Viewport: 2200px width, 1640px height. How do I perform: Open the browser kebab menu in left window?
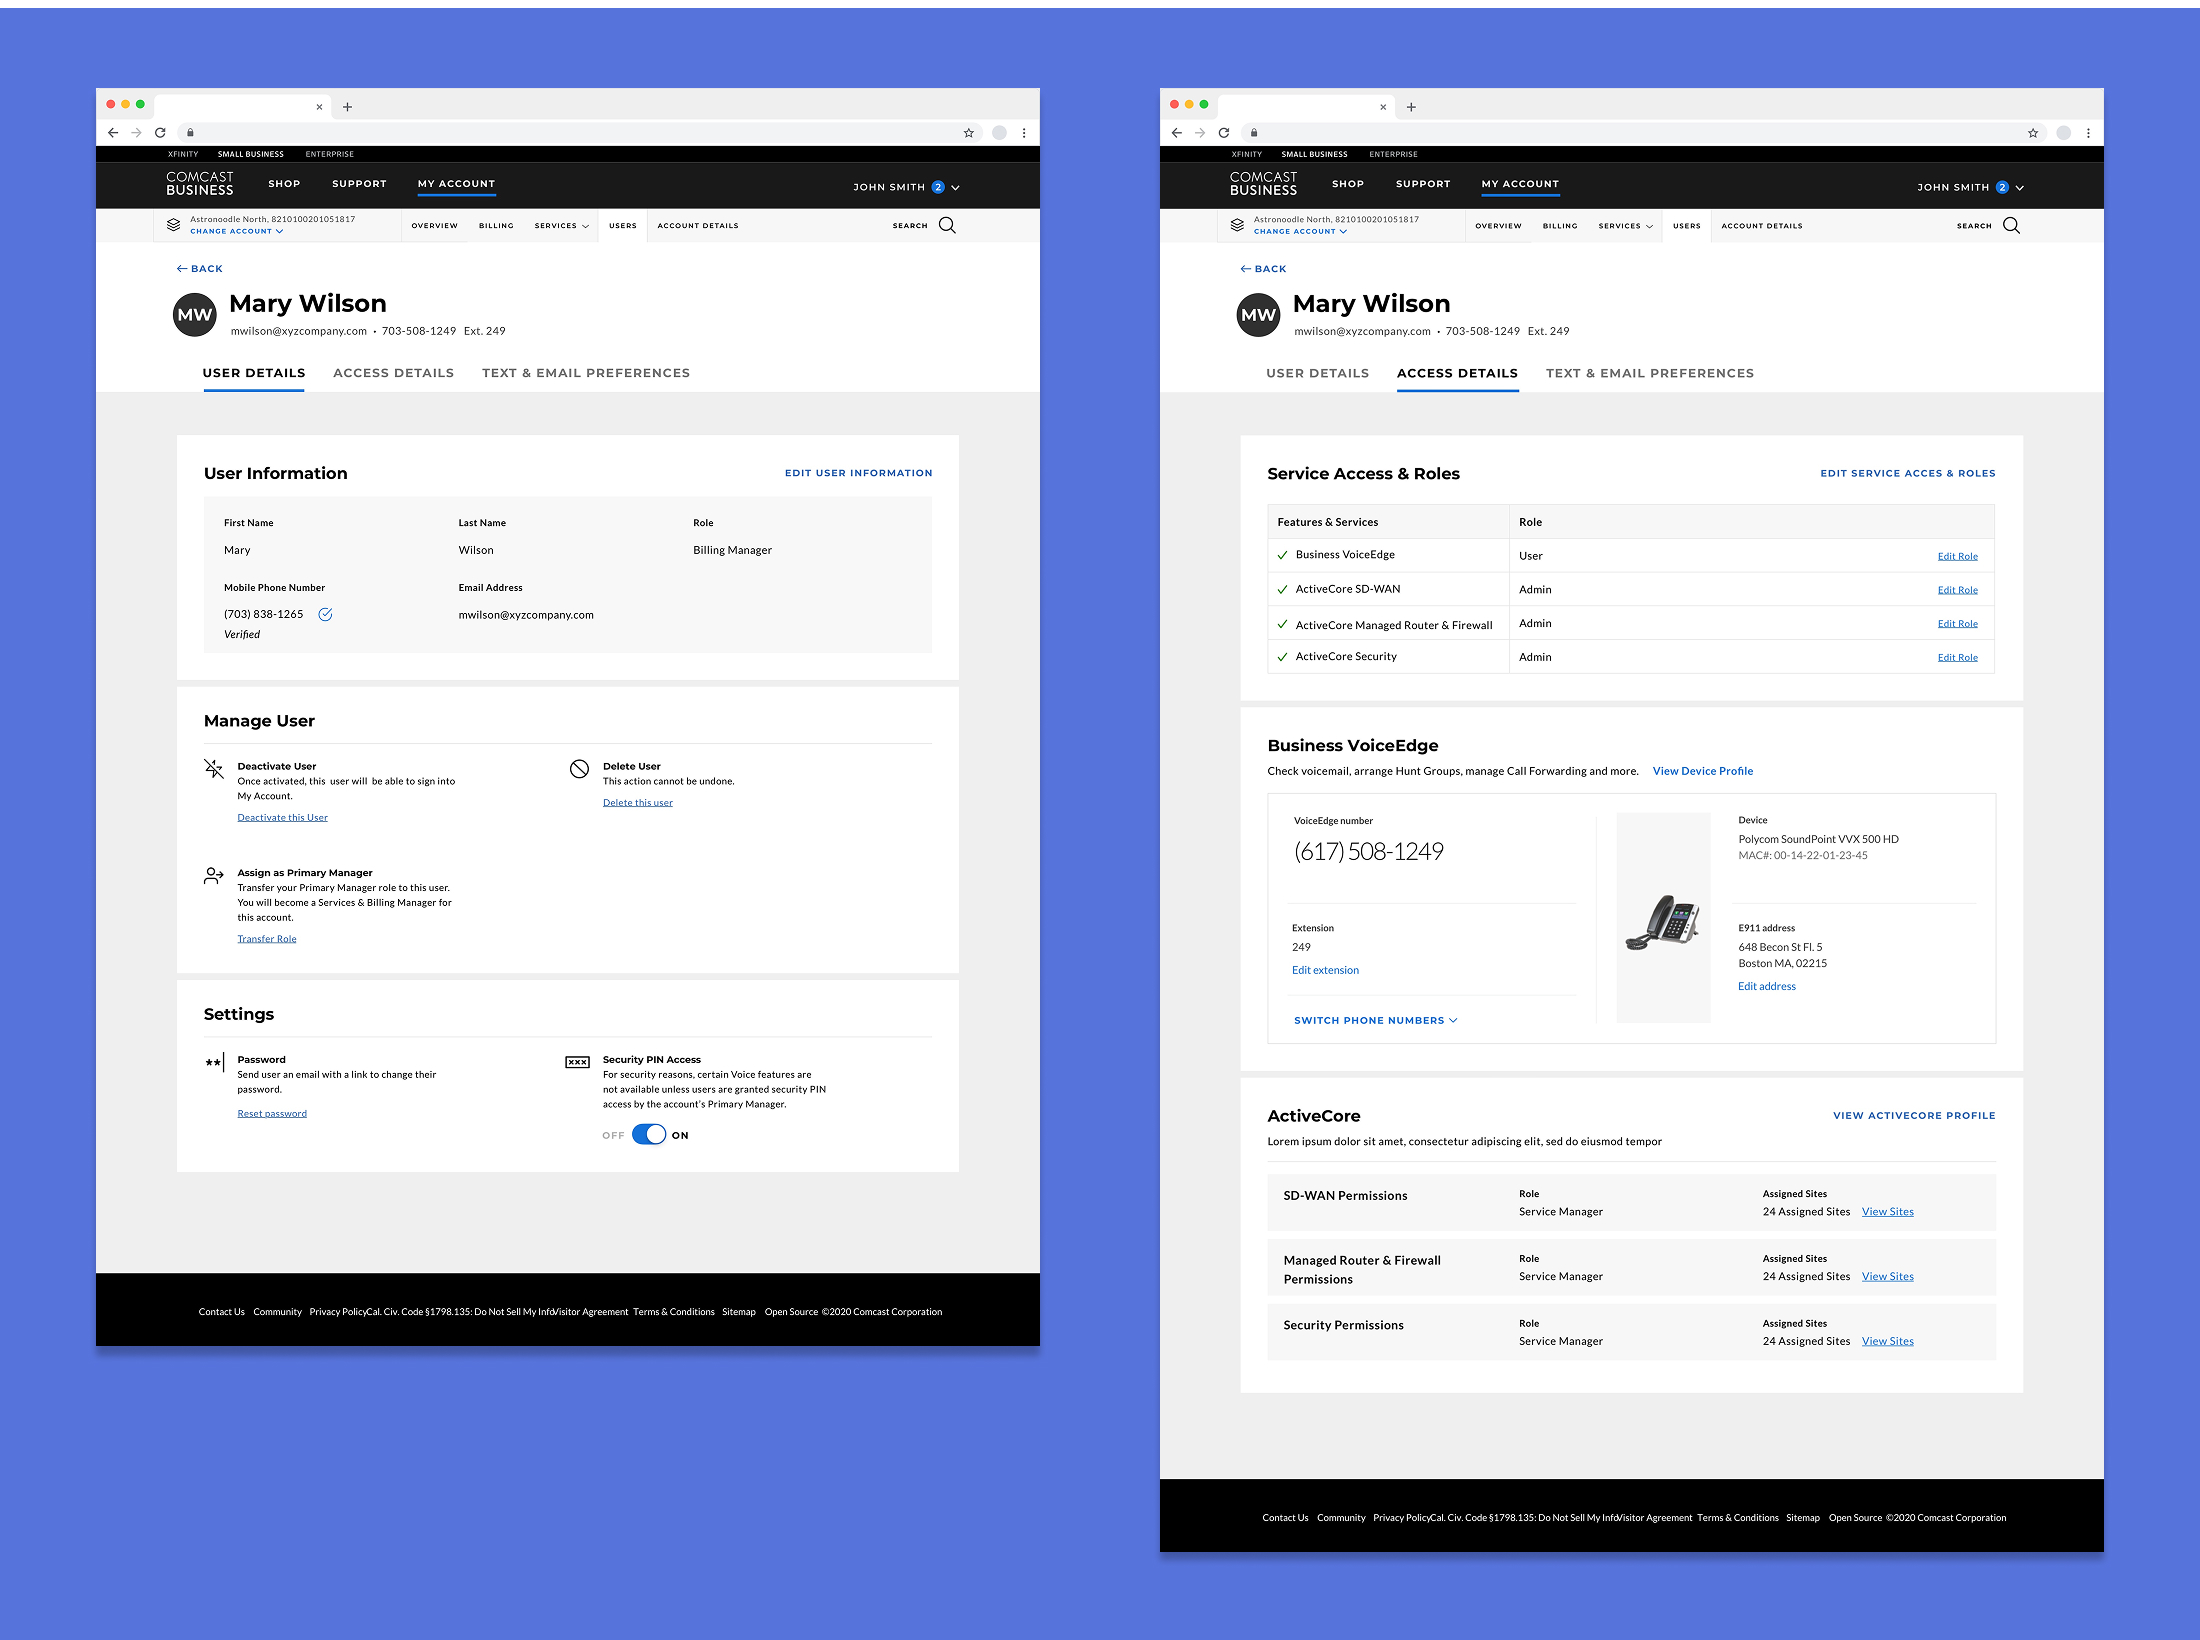click(x=1024, y=132)
